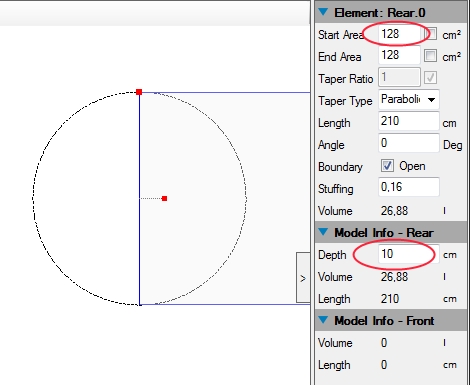Click the Boundary label
The width and height of the screenshot is (470, 385).
tap(340, 167)
